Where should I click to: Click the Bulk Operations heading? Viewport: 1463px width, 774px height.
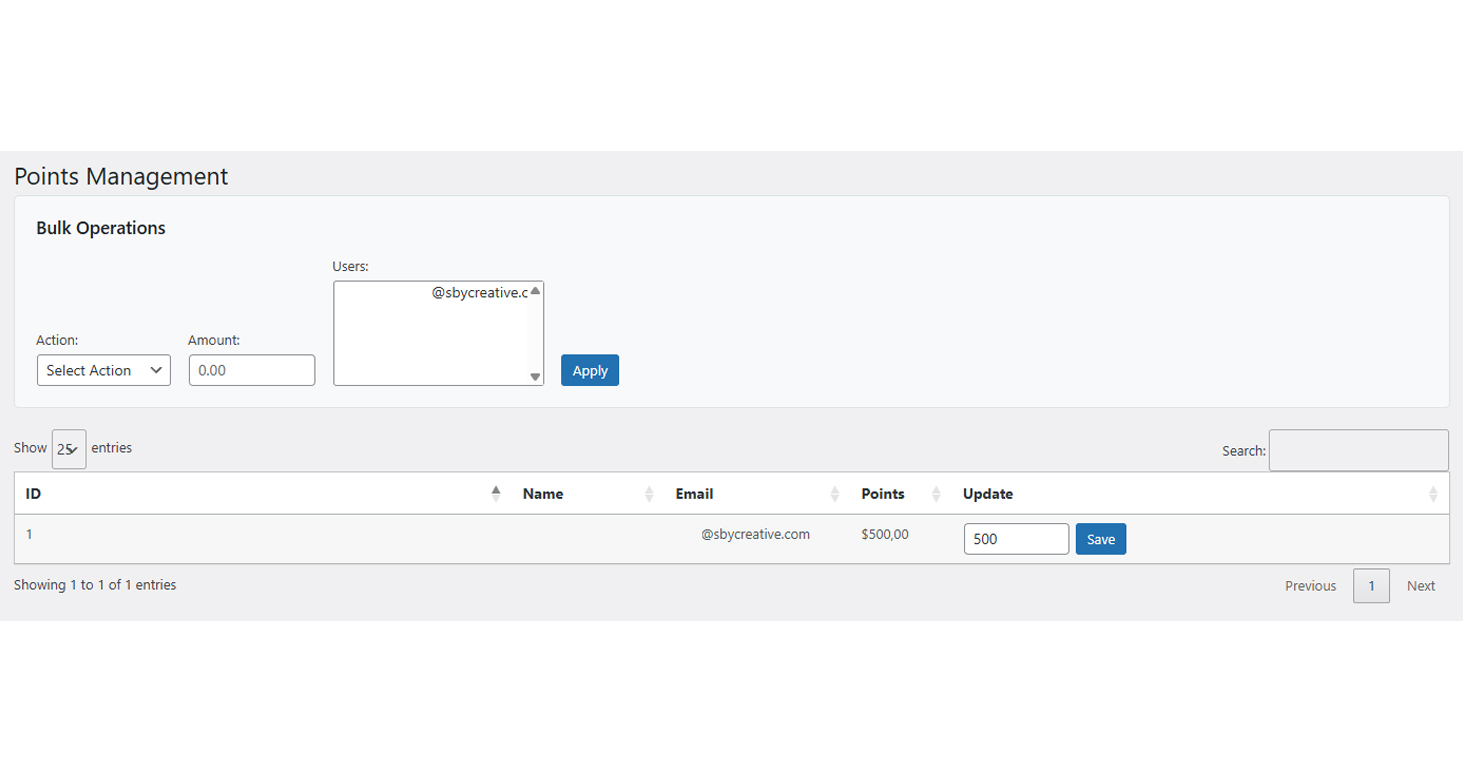(100, 228)
